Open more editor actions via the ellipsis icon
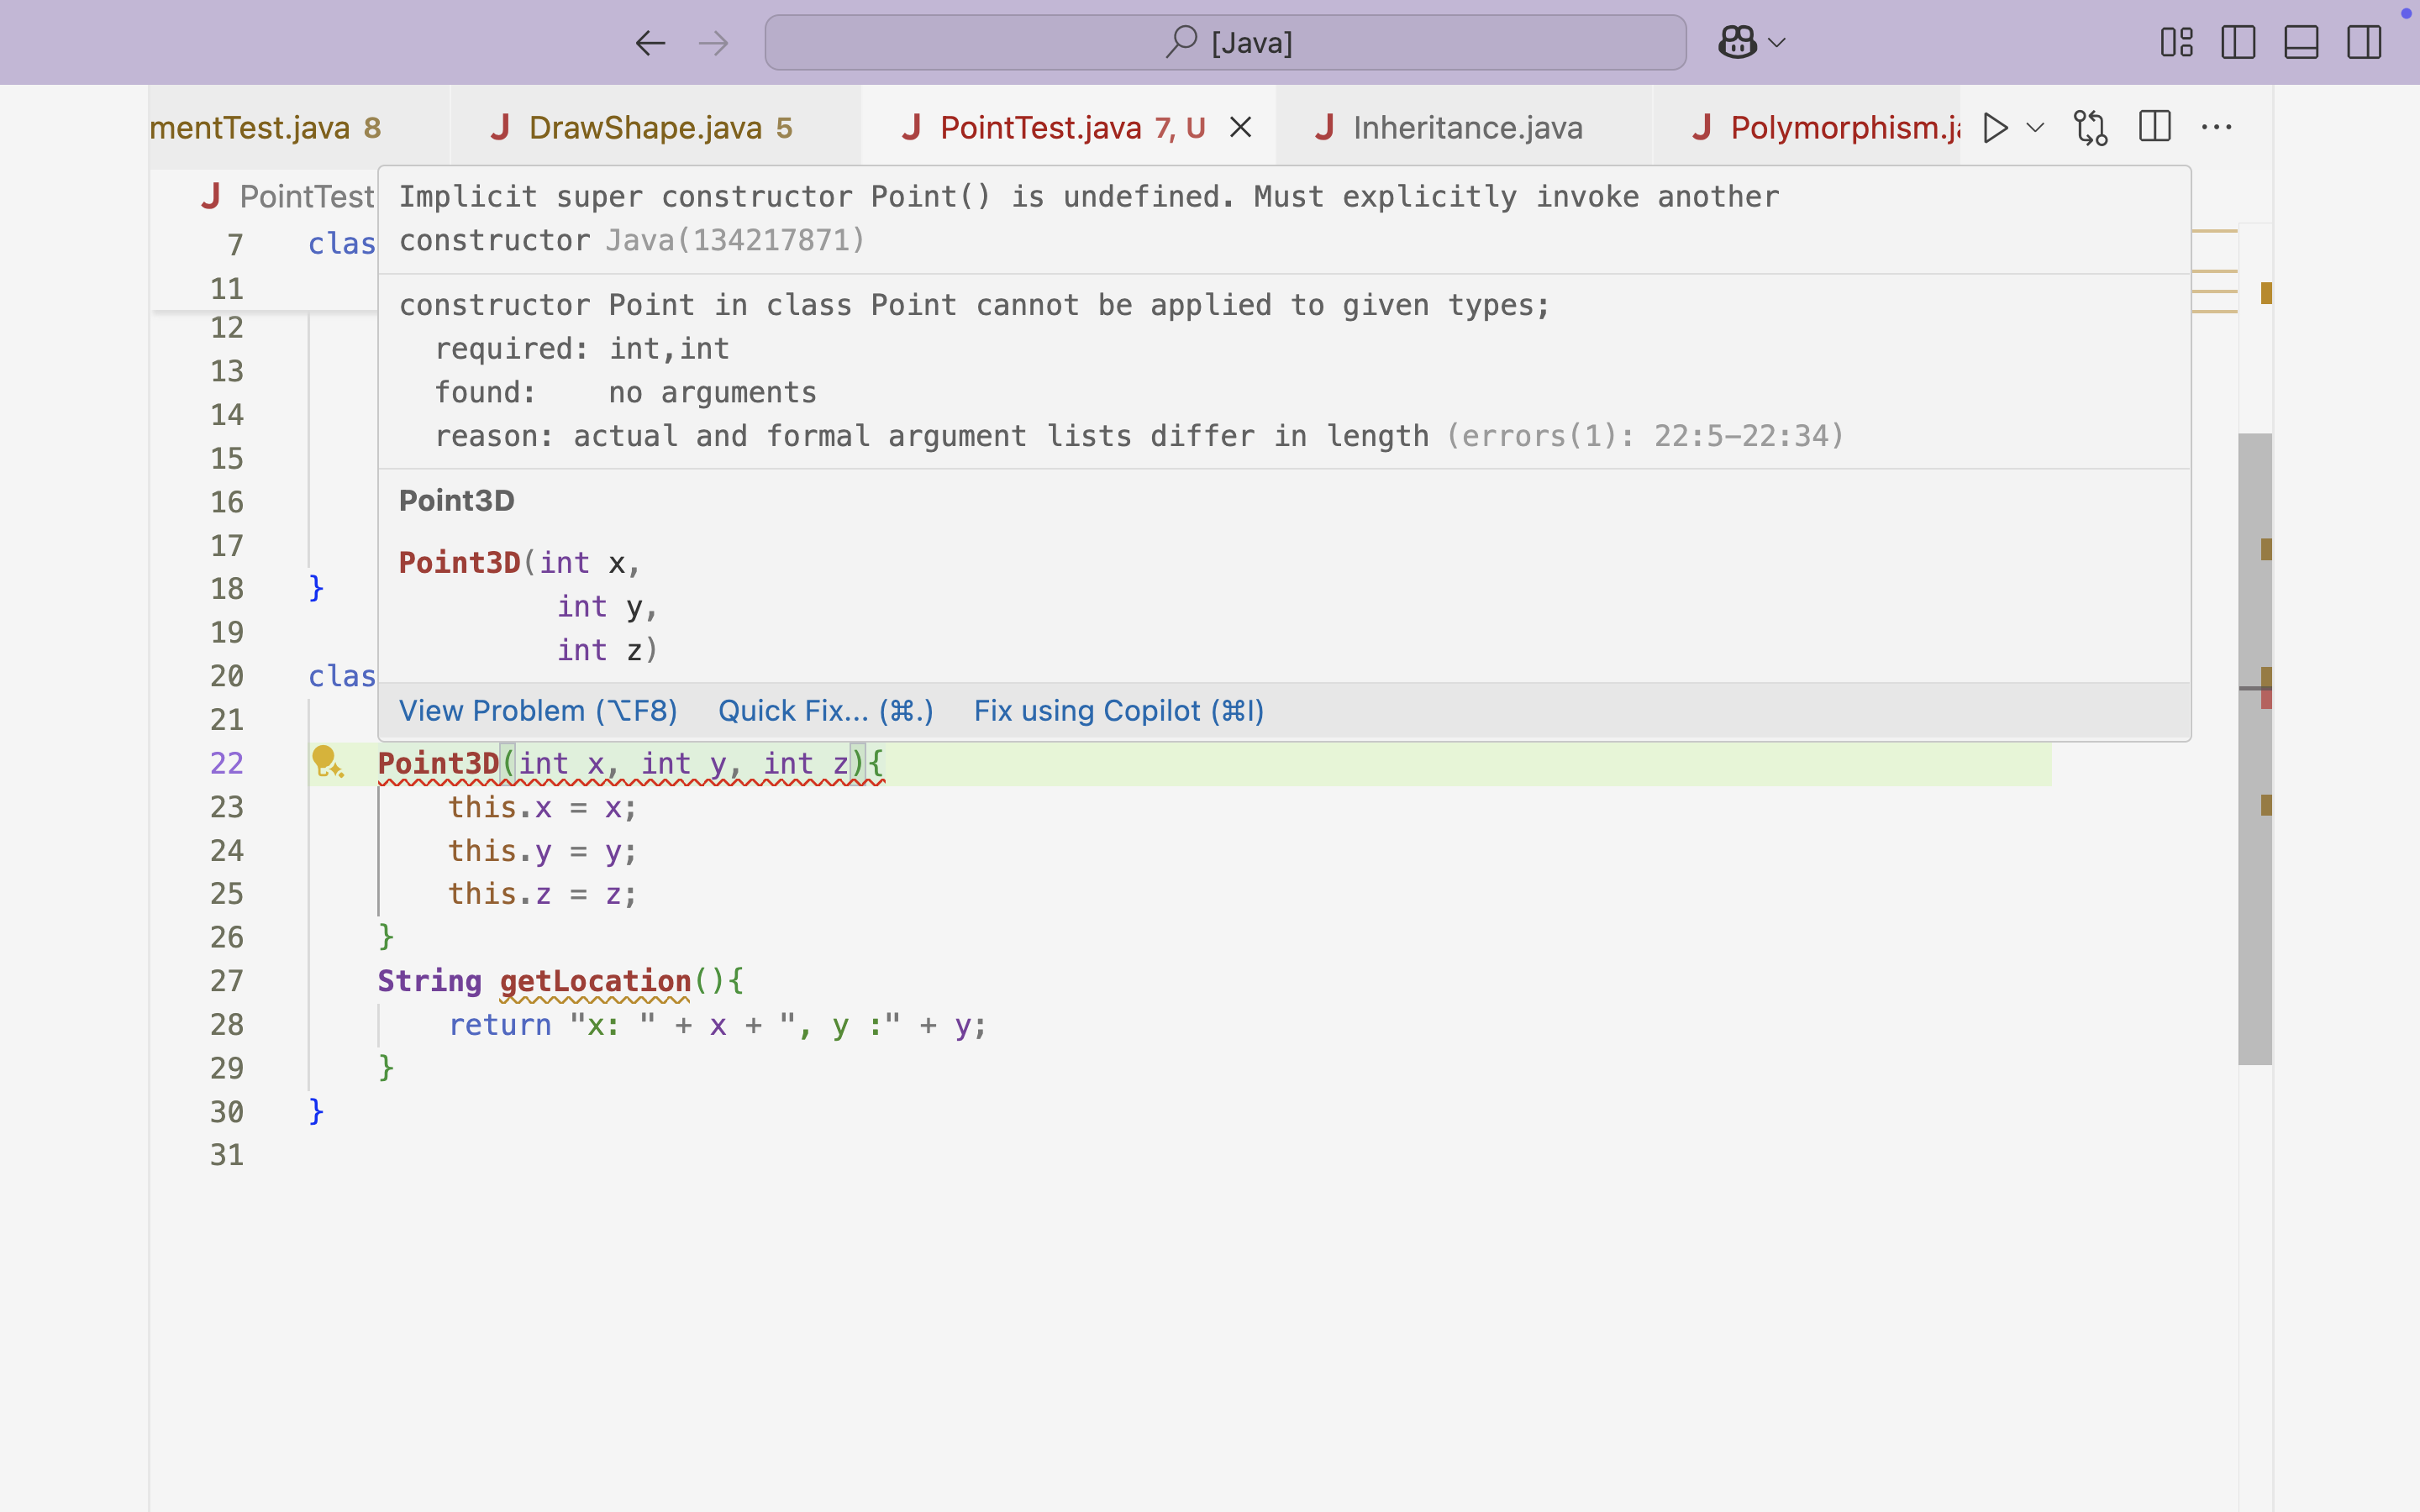This screenshot has width=2420, height=1512. (2217, 127)
